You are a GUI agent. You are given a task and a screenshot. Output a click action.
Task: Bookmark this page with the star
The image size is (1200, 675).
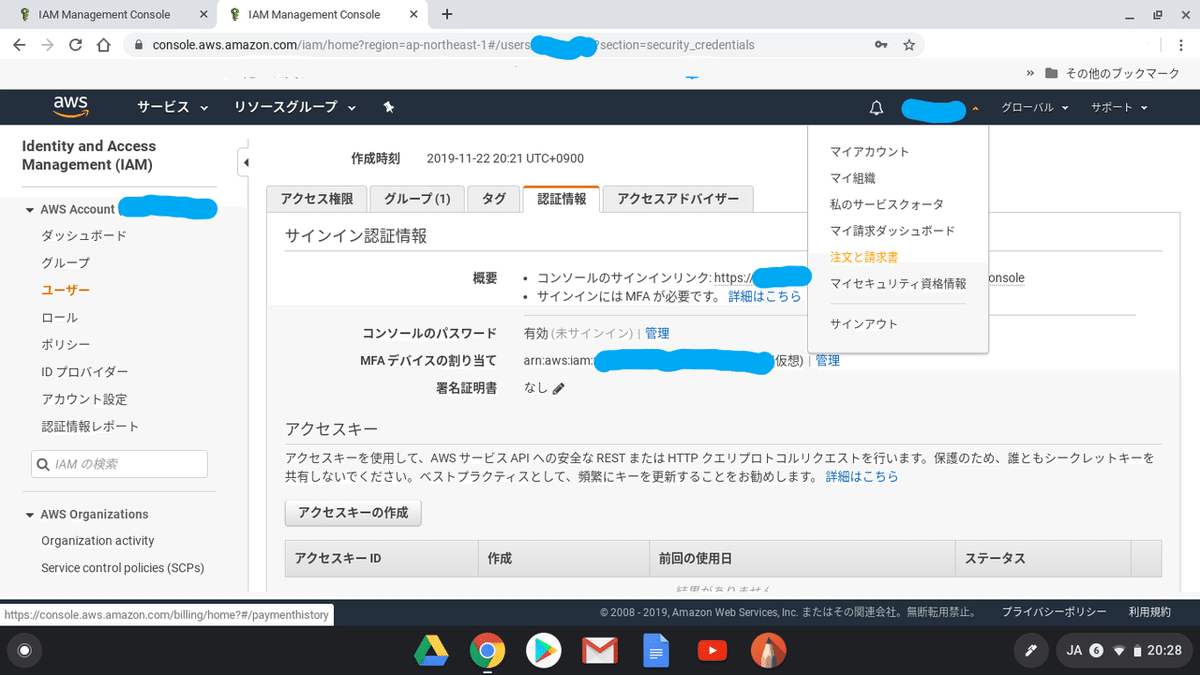point(911,44)
